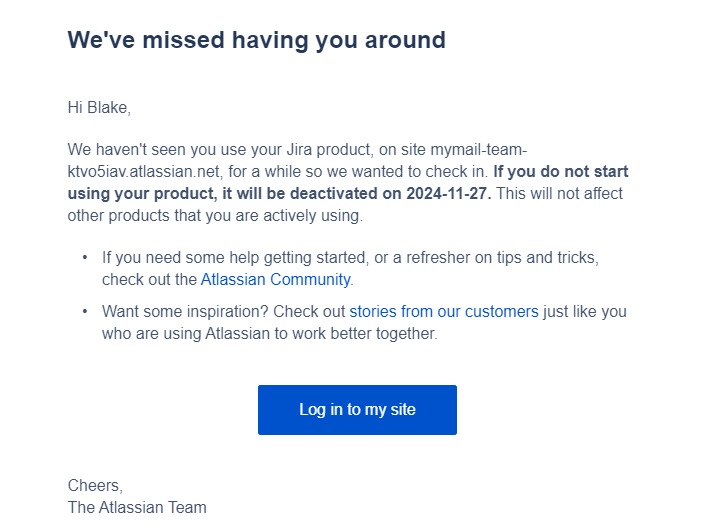Screen dimensions: 703x531
Task: Click the second bullet point marker
Action: point(85,312)
